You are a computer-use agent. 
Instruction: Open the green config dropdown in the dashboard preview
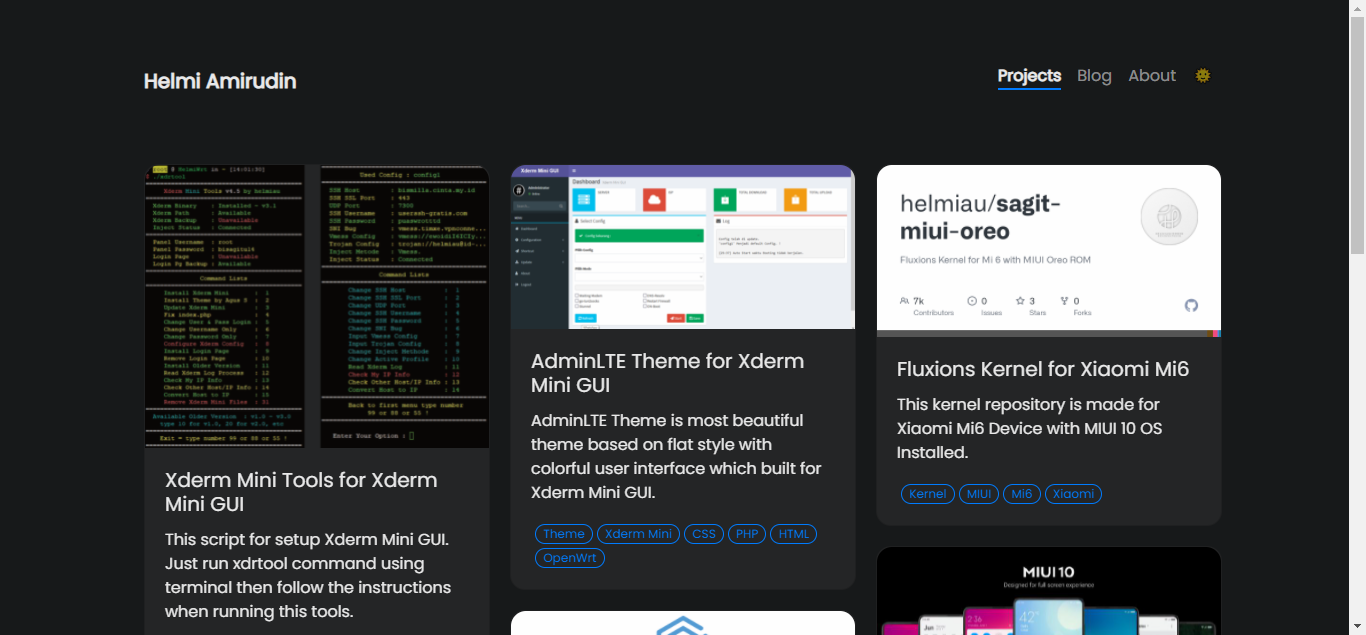tap(640, 236)
